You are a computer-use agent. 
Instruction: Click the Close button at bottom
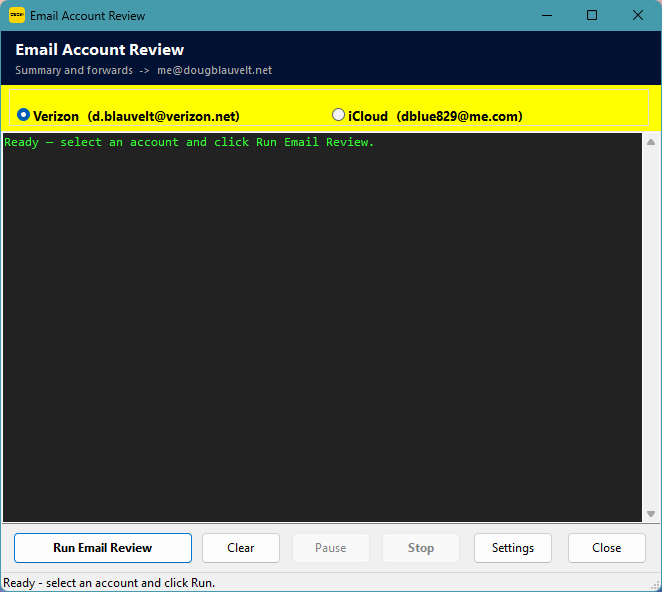point(606,548)
